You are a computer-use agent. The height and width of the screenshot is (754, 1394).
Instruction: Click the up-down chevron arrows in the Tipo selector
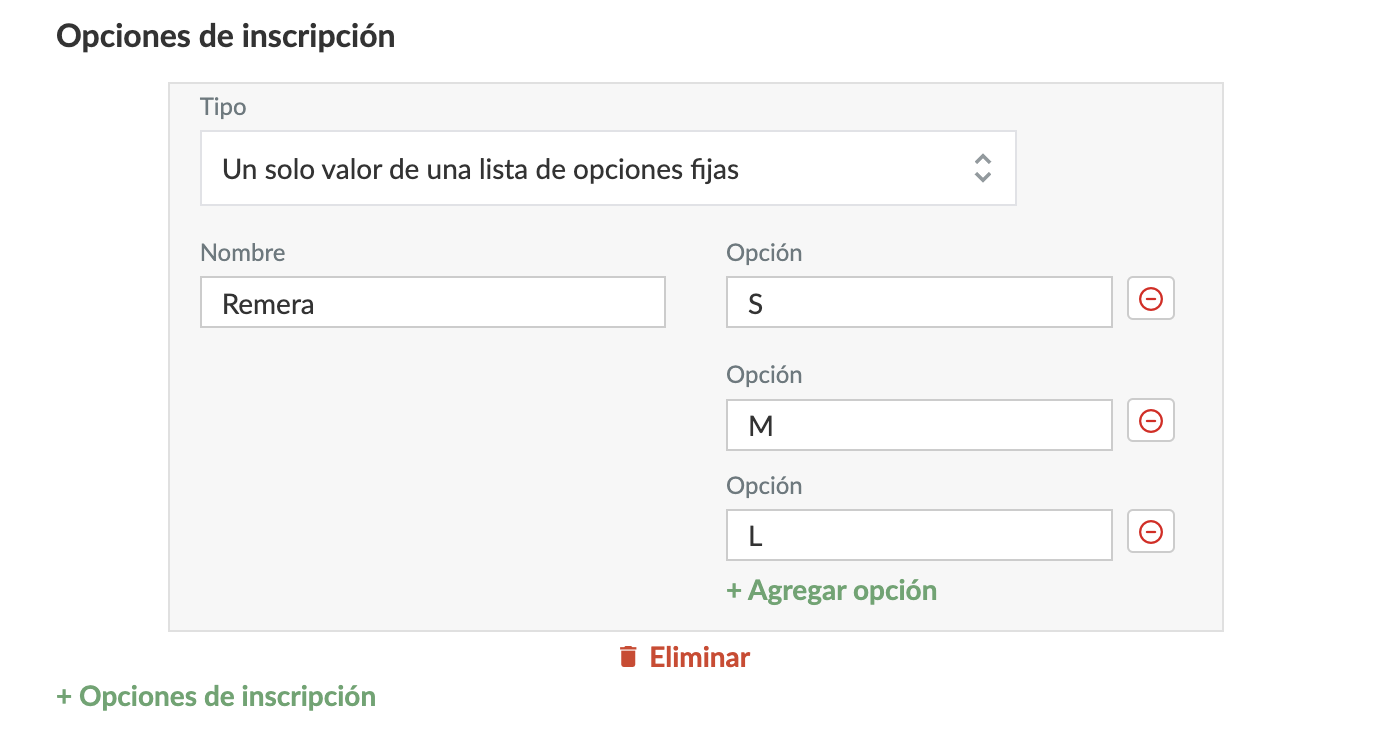tap(982, 168)
